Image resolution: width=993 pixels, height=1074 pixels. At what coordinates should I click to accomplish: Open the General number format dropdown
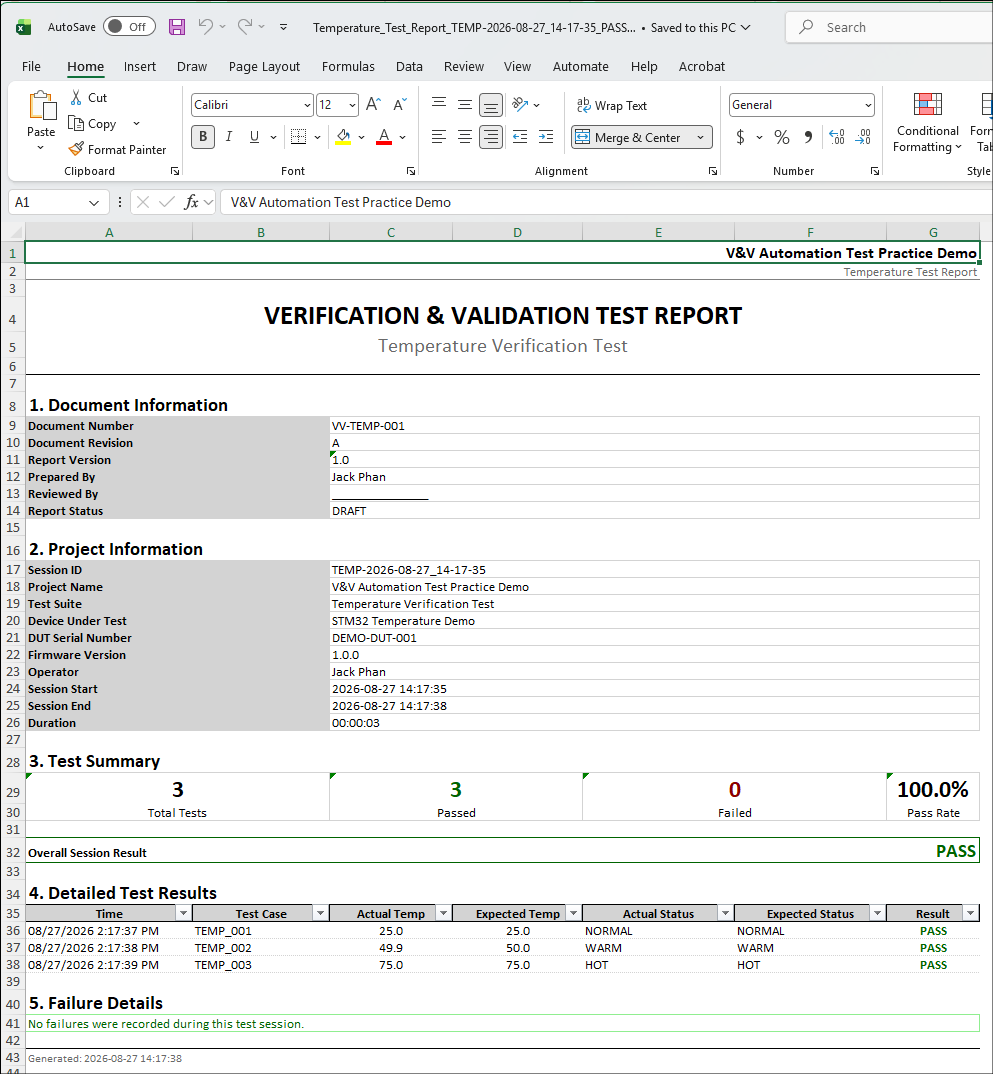point(868,105)
